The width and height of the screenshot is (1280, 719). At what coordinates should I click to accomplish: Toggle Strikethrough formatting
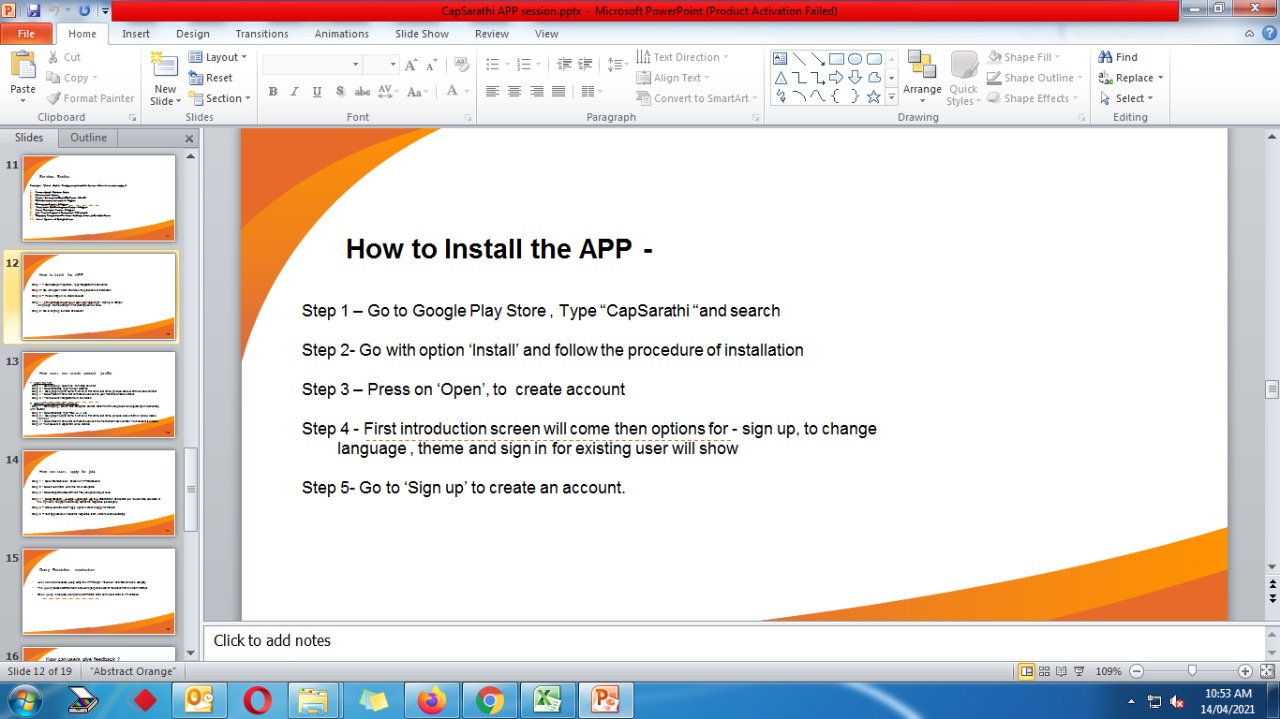click(362, 91)
